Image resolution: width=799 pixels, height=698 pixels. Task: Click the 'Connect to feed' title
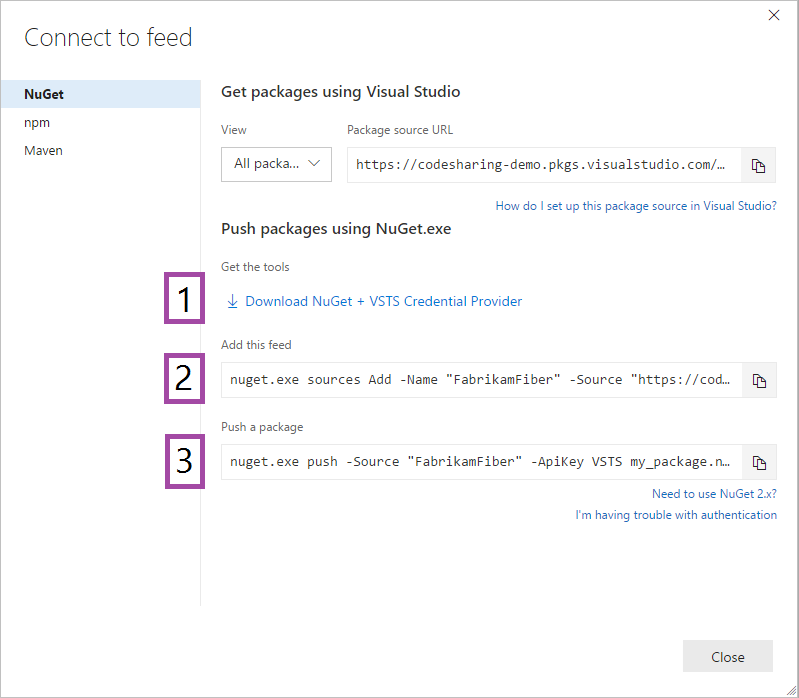108,38
